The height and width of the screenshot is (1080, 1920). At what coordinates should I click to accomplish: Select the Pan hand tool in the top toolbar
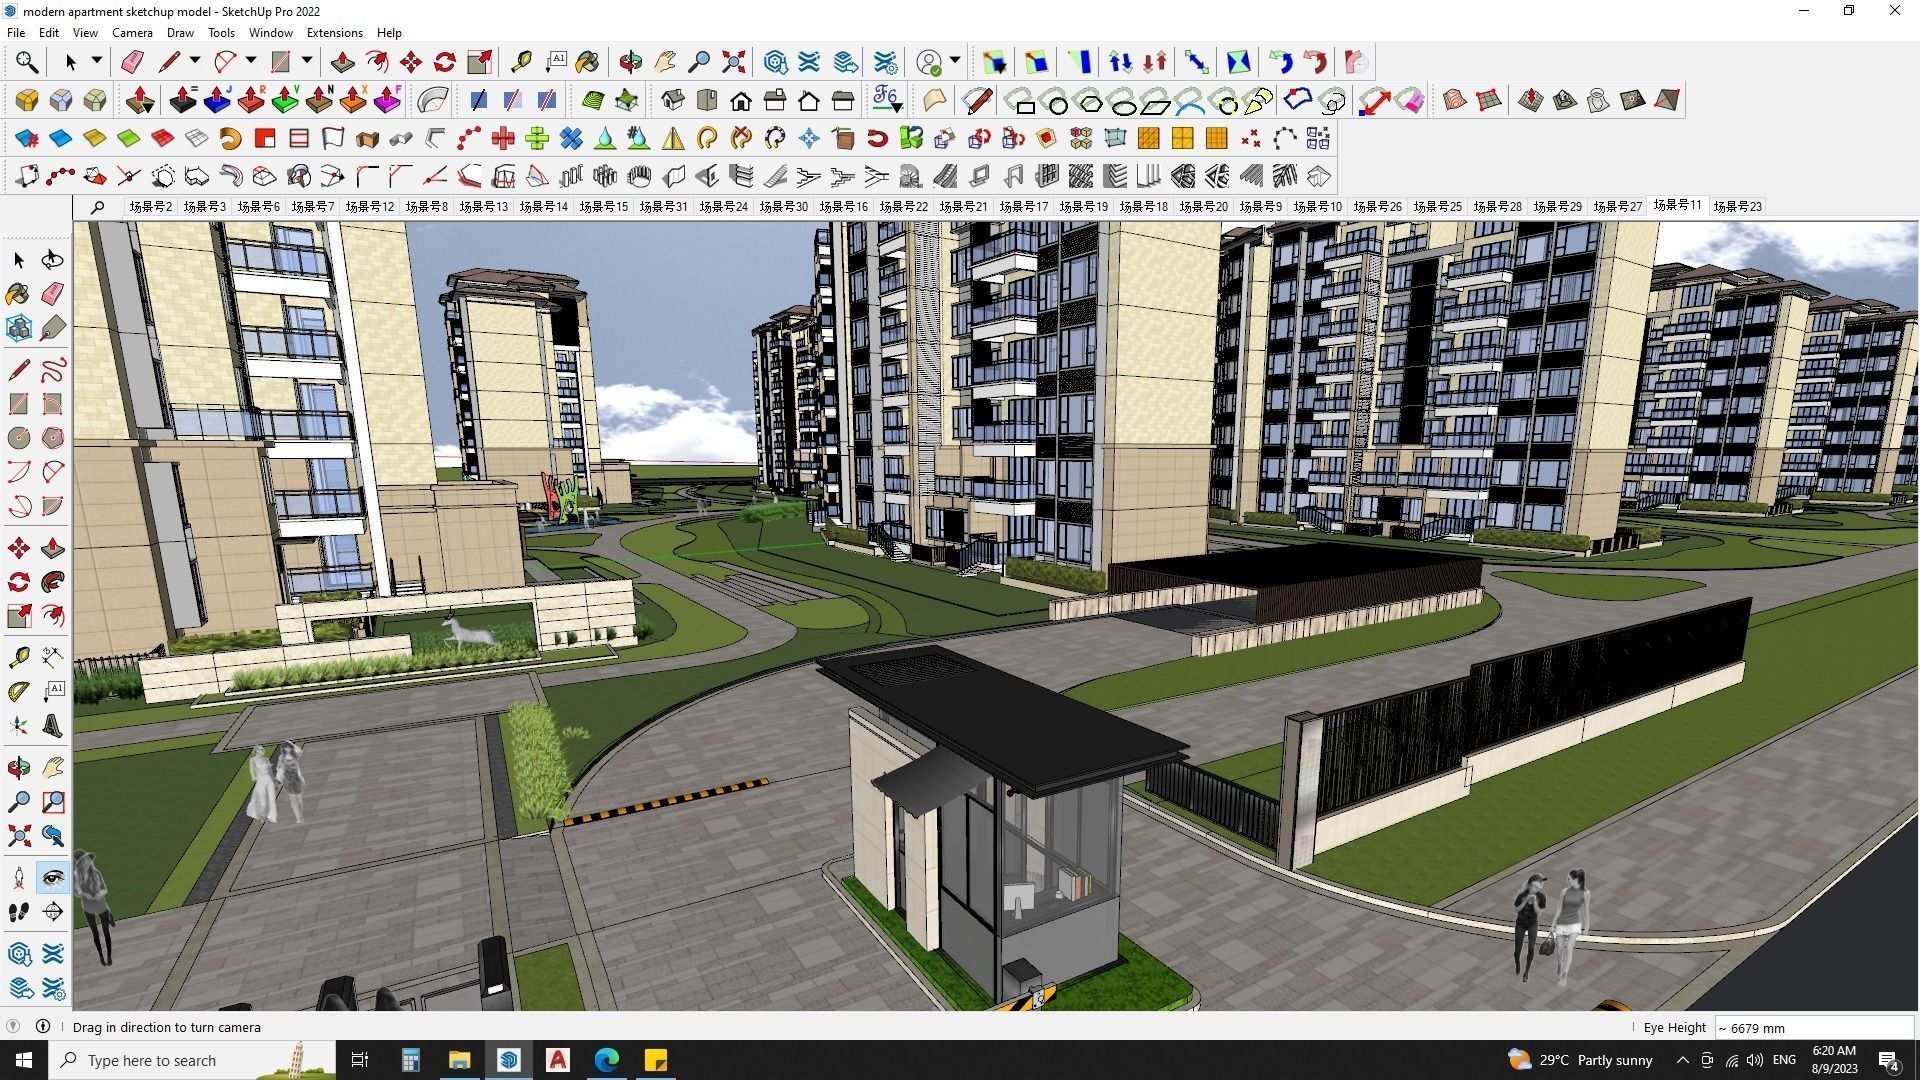pyautogui.click(x=665, y=62)
